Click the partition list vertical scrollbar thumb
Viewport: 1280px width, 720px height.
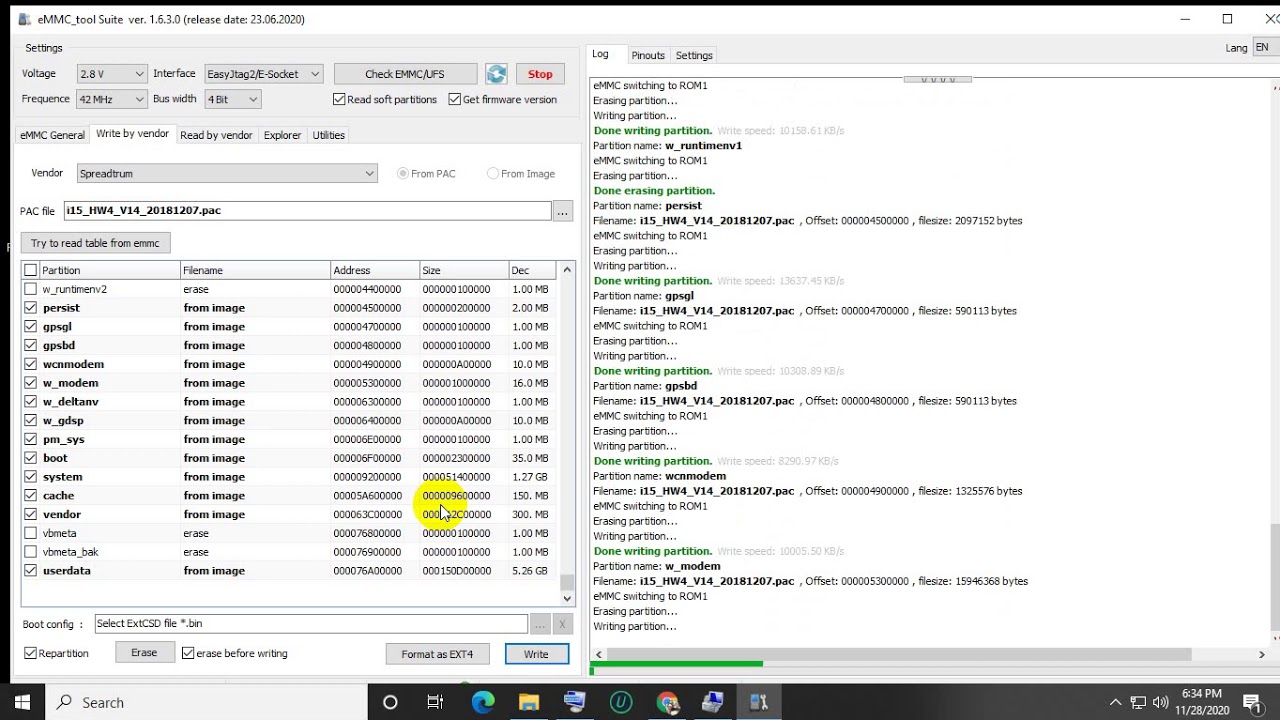pyautogui.click(x=567, y=581)
